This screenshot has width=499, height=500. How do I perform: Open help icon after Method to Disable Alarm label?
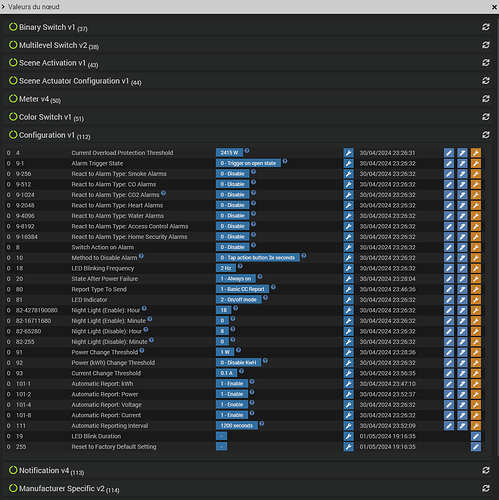click(141, 256)
